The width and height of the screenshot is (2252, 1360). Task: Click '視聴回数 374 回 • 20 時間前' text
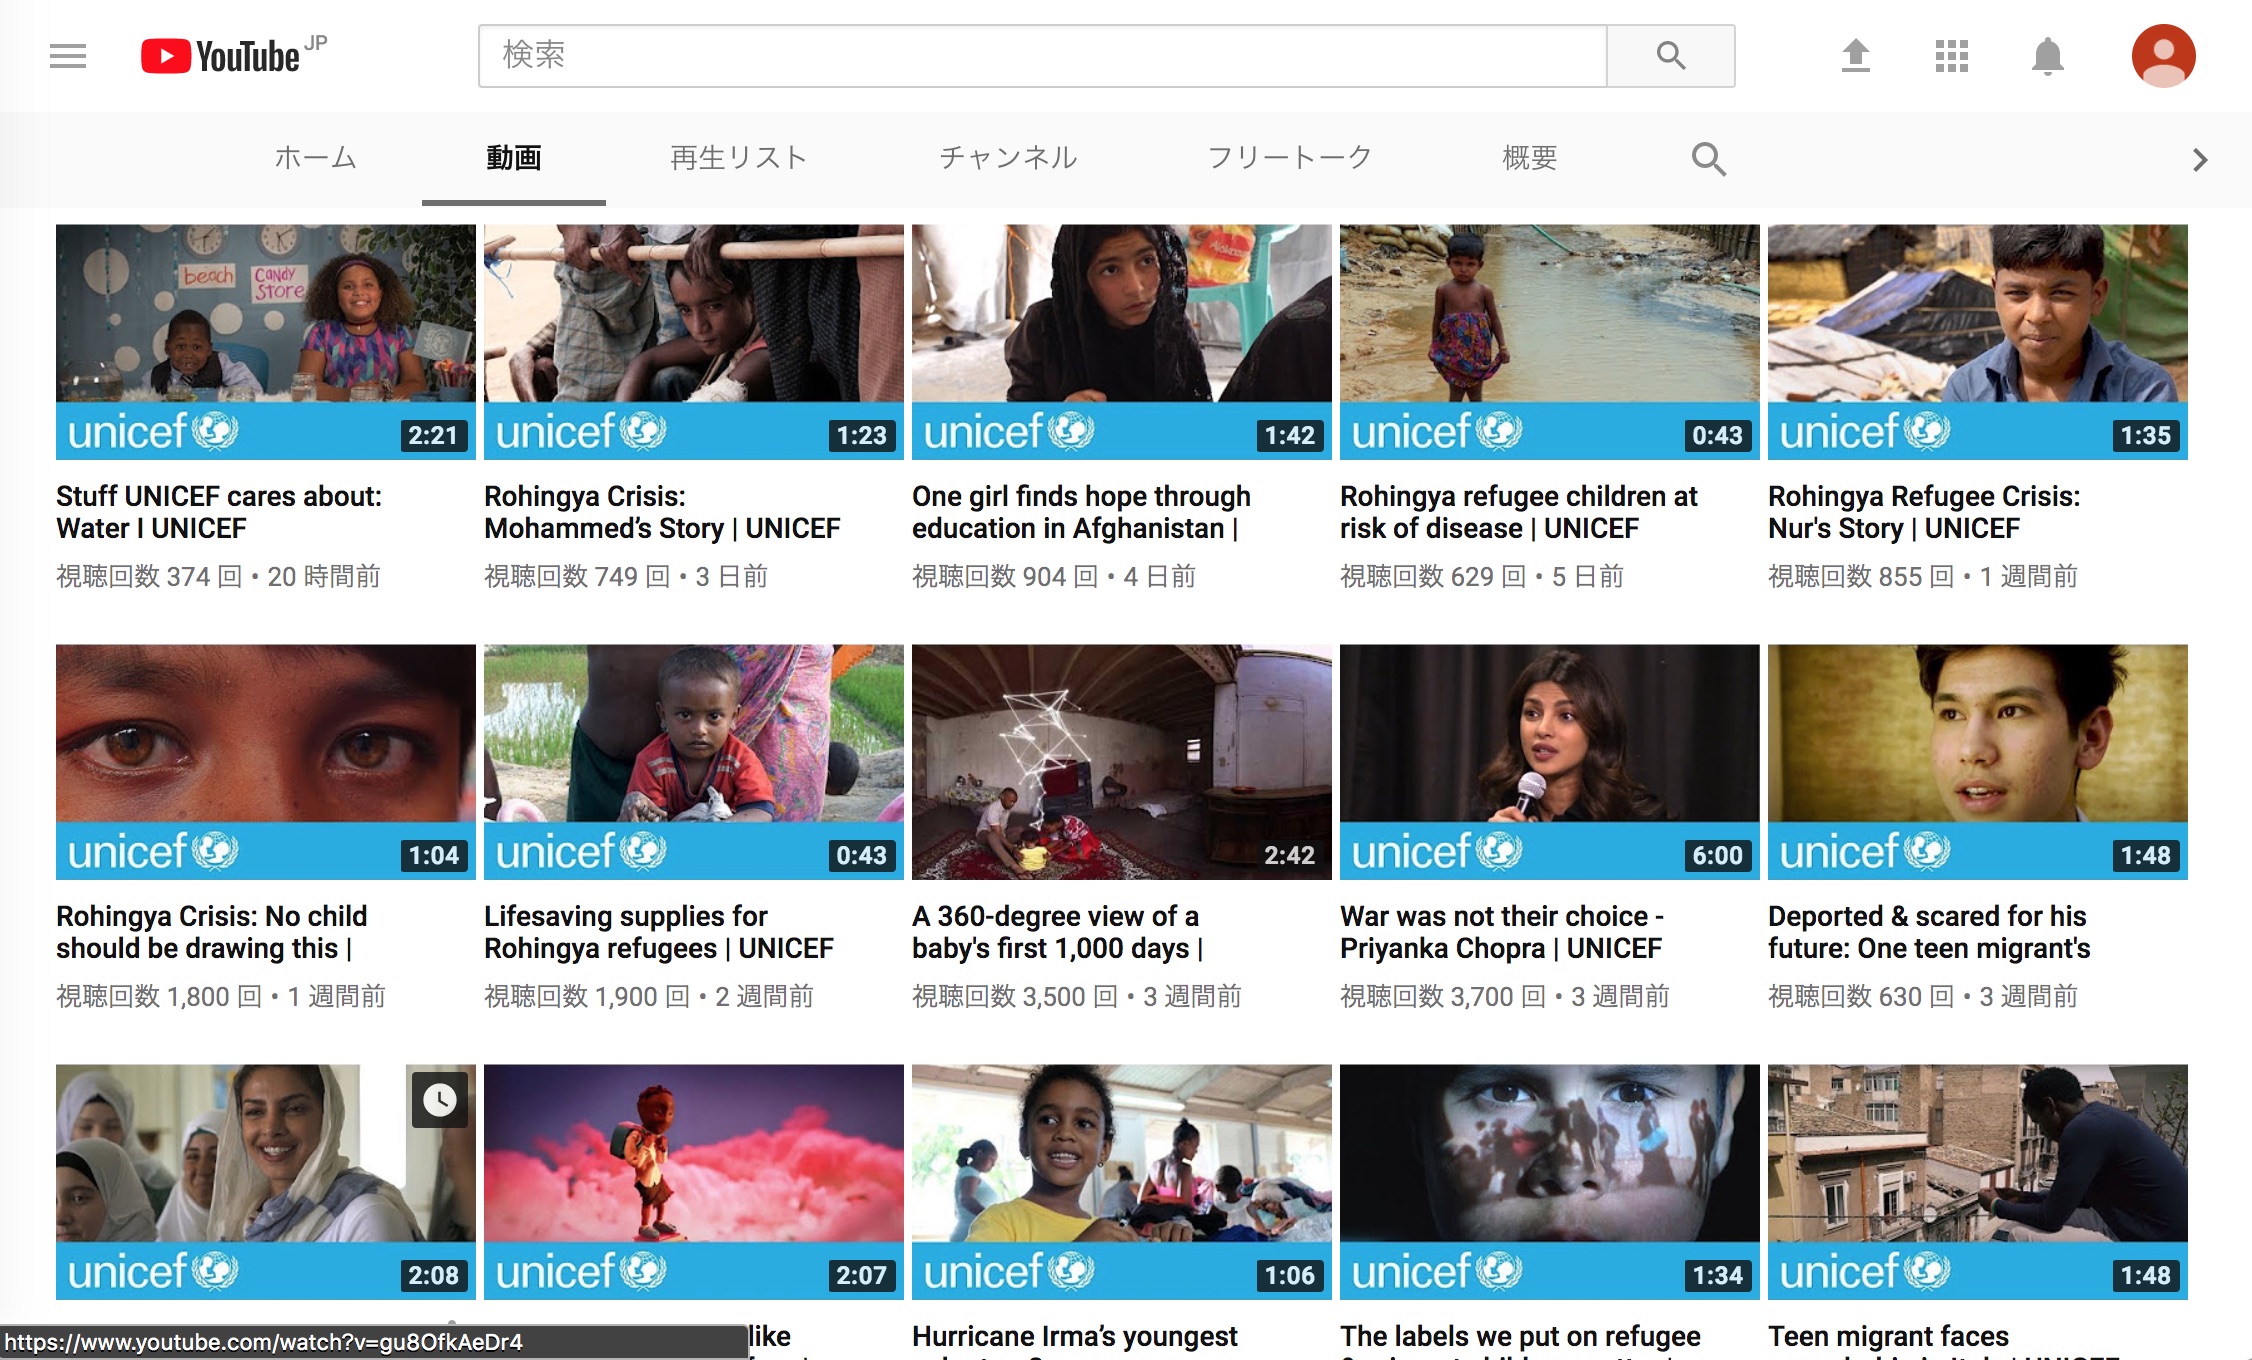(x=218, y=577)
